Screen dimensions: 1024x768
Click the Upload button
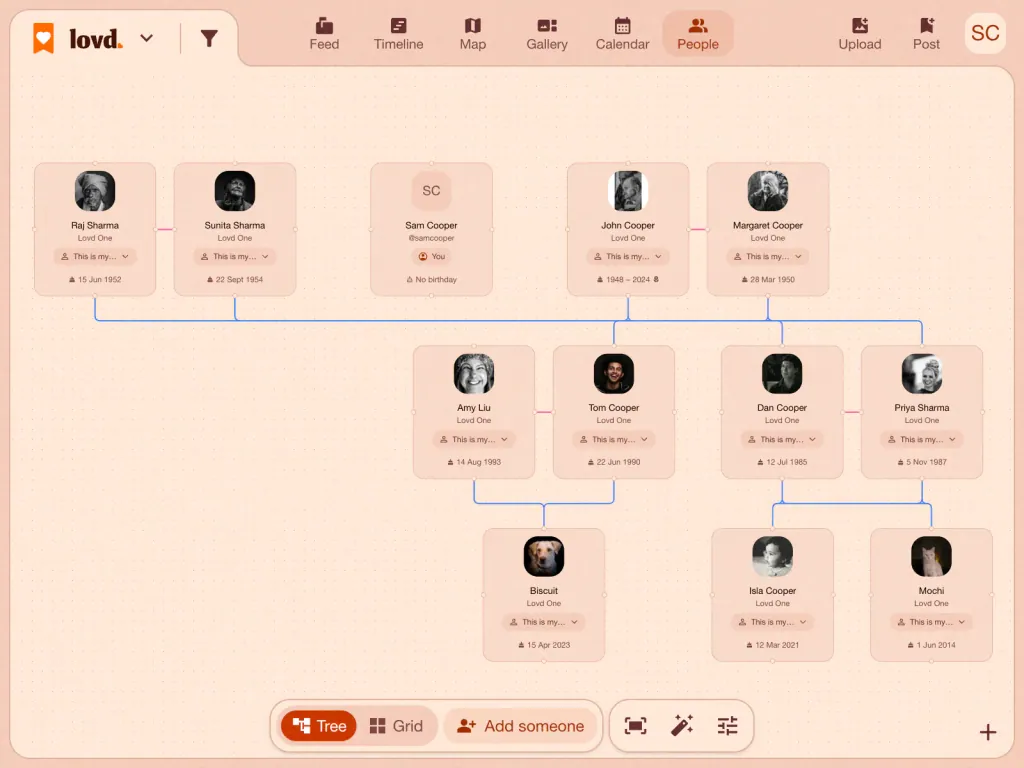pos(859,35)
